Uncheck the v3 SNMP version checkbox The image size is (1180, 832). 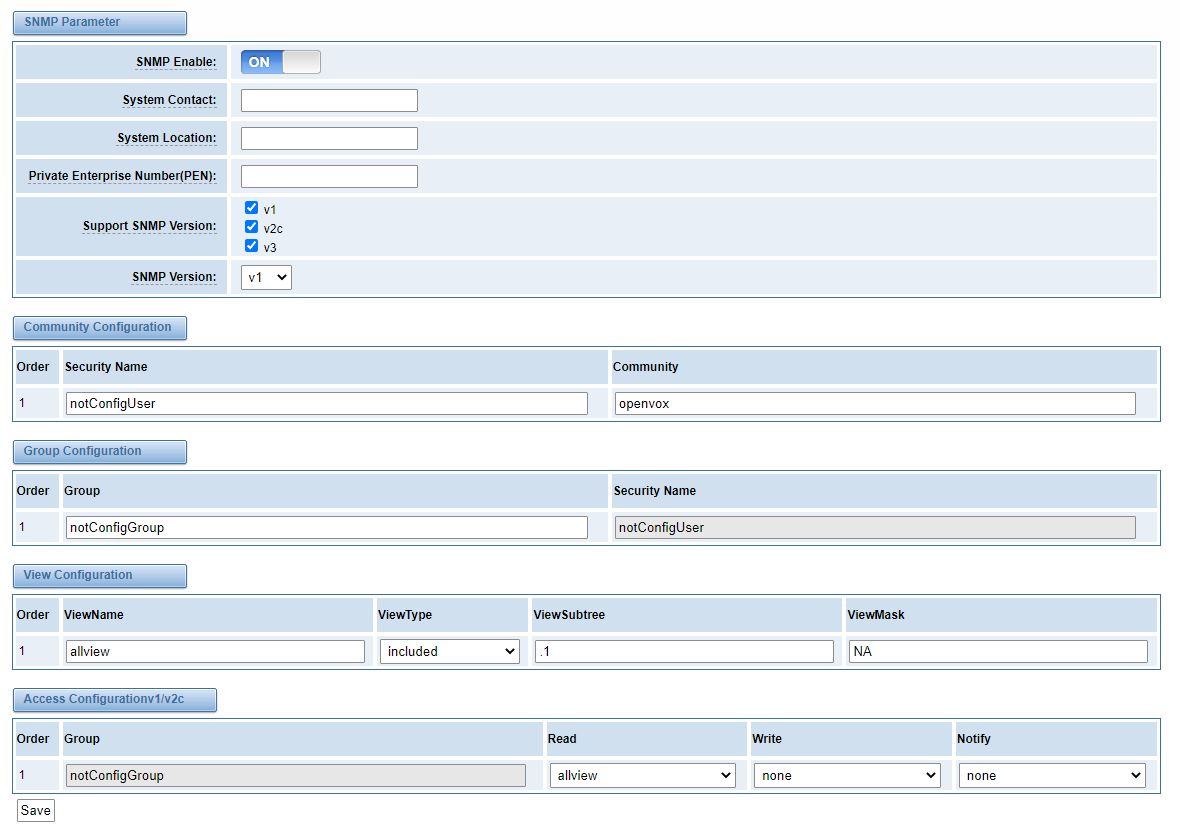(x=251, y=245)
